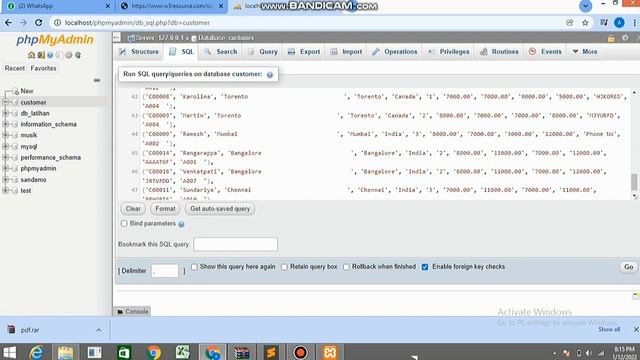Click browser back arrow

[8, 23]
